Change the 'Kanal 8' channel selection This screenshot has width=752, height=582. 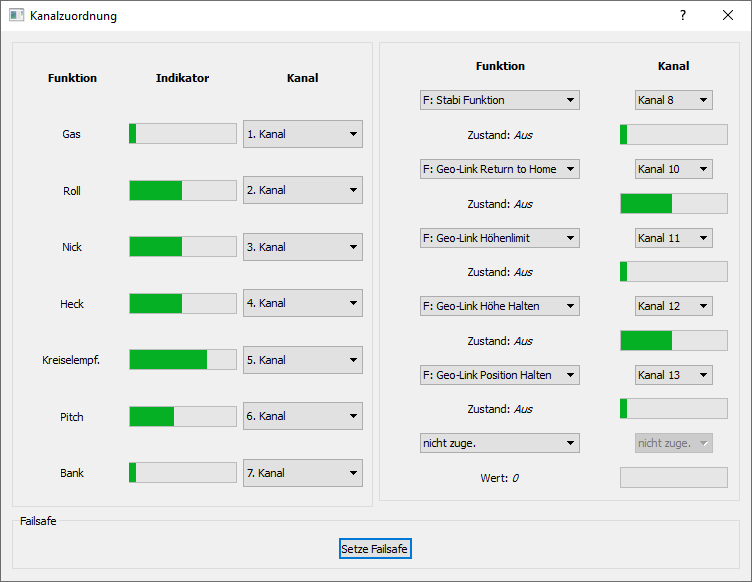click(x=673, y=100)
